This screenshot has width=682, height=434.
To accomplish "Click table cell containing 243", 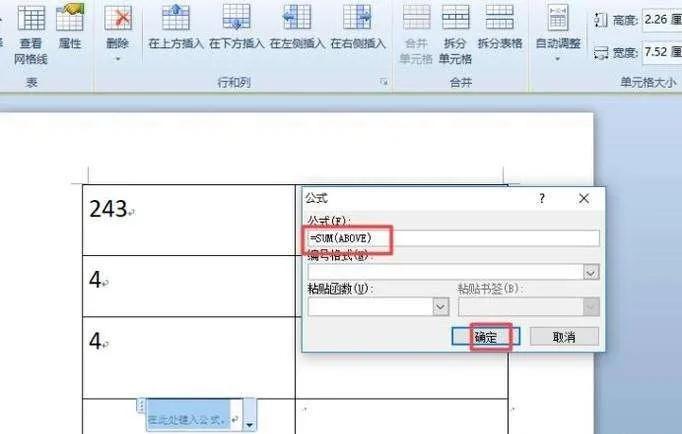I will pos(189,220).
